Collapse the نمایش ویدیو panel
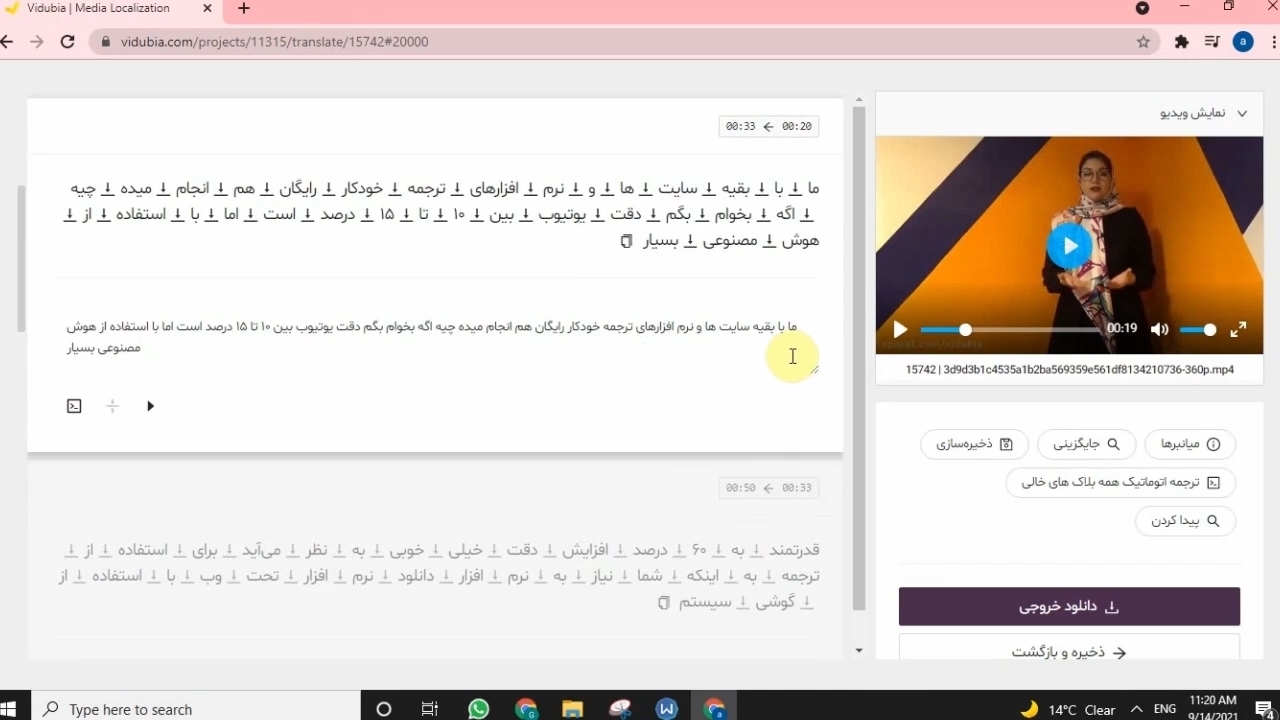The height and width of the screenshot is (720, 1280). 1242,113
